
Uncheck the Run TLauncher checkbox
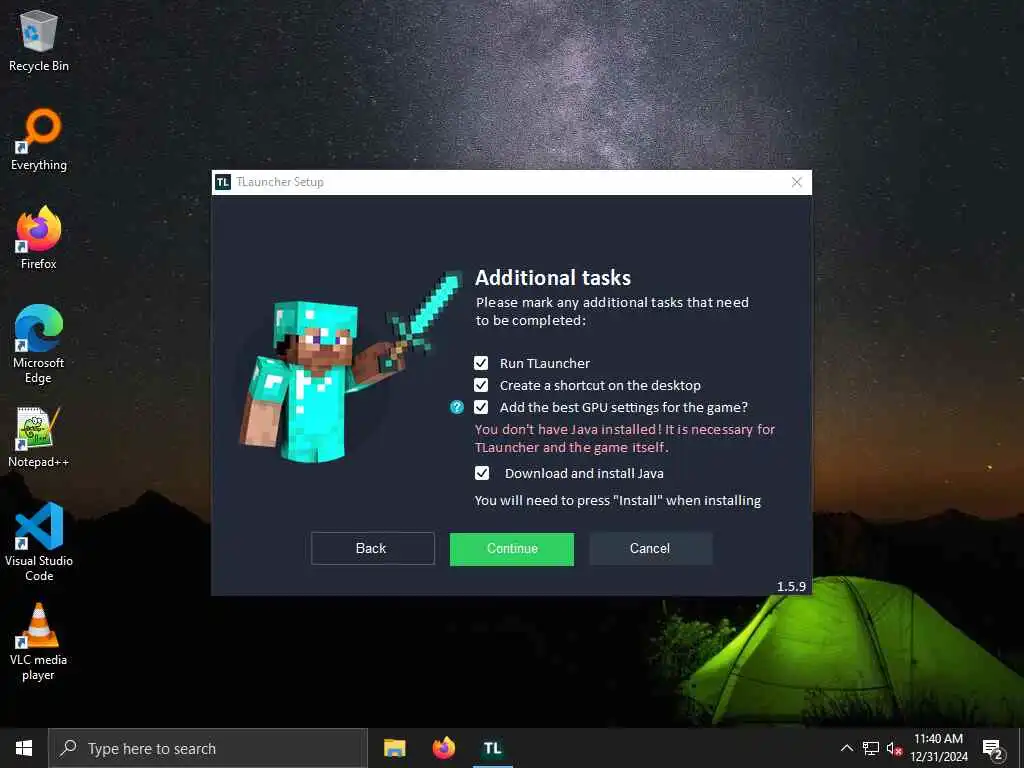tap(481, 363)
